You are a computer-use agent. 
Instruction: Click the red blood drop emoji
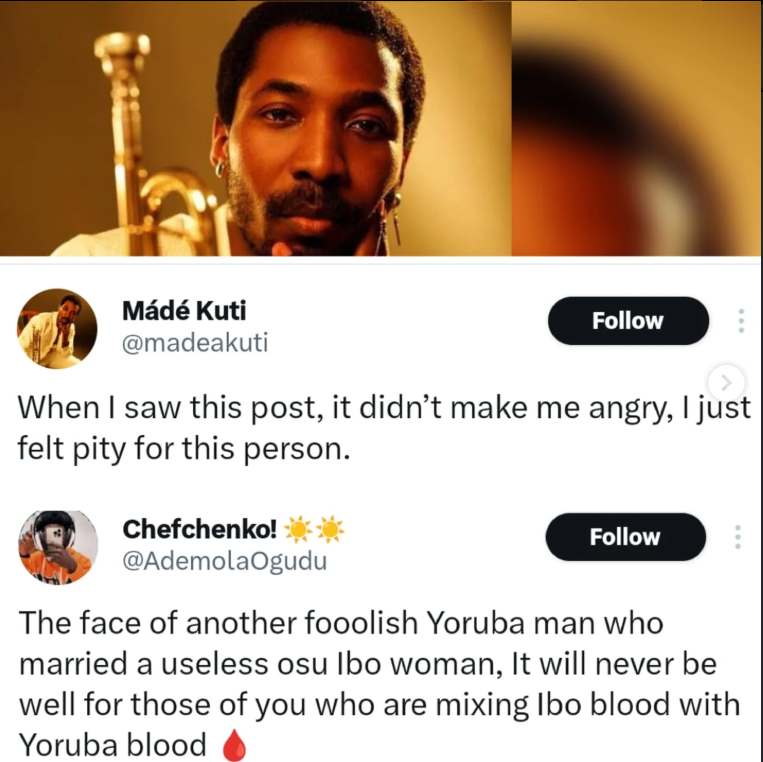click(x=234, y=747)
